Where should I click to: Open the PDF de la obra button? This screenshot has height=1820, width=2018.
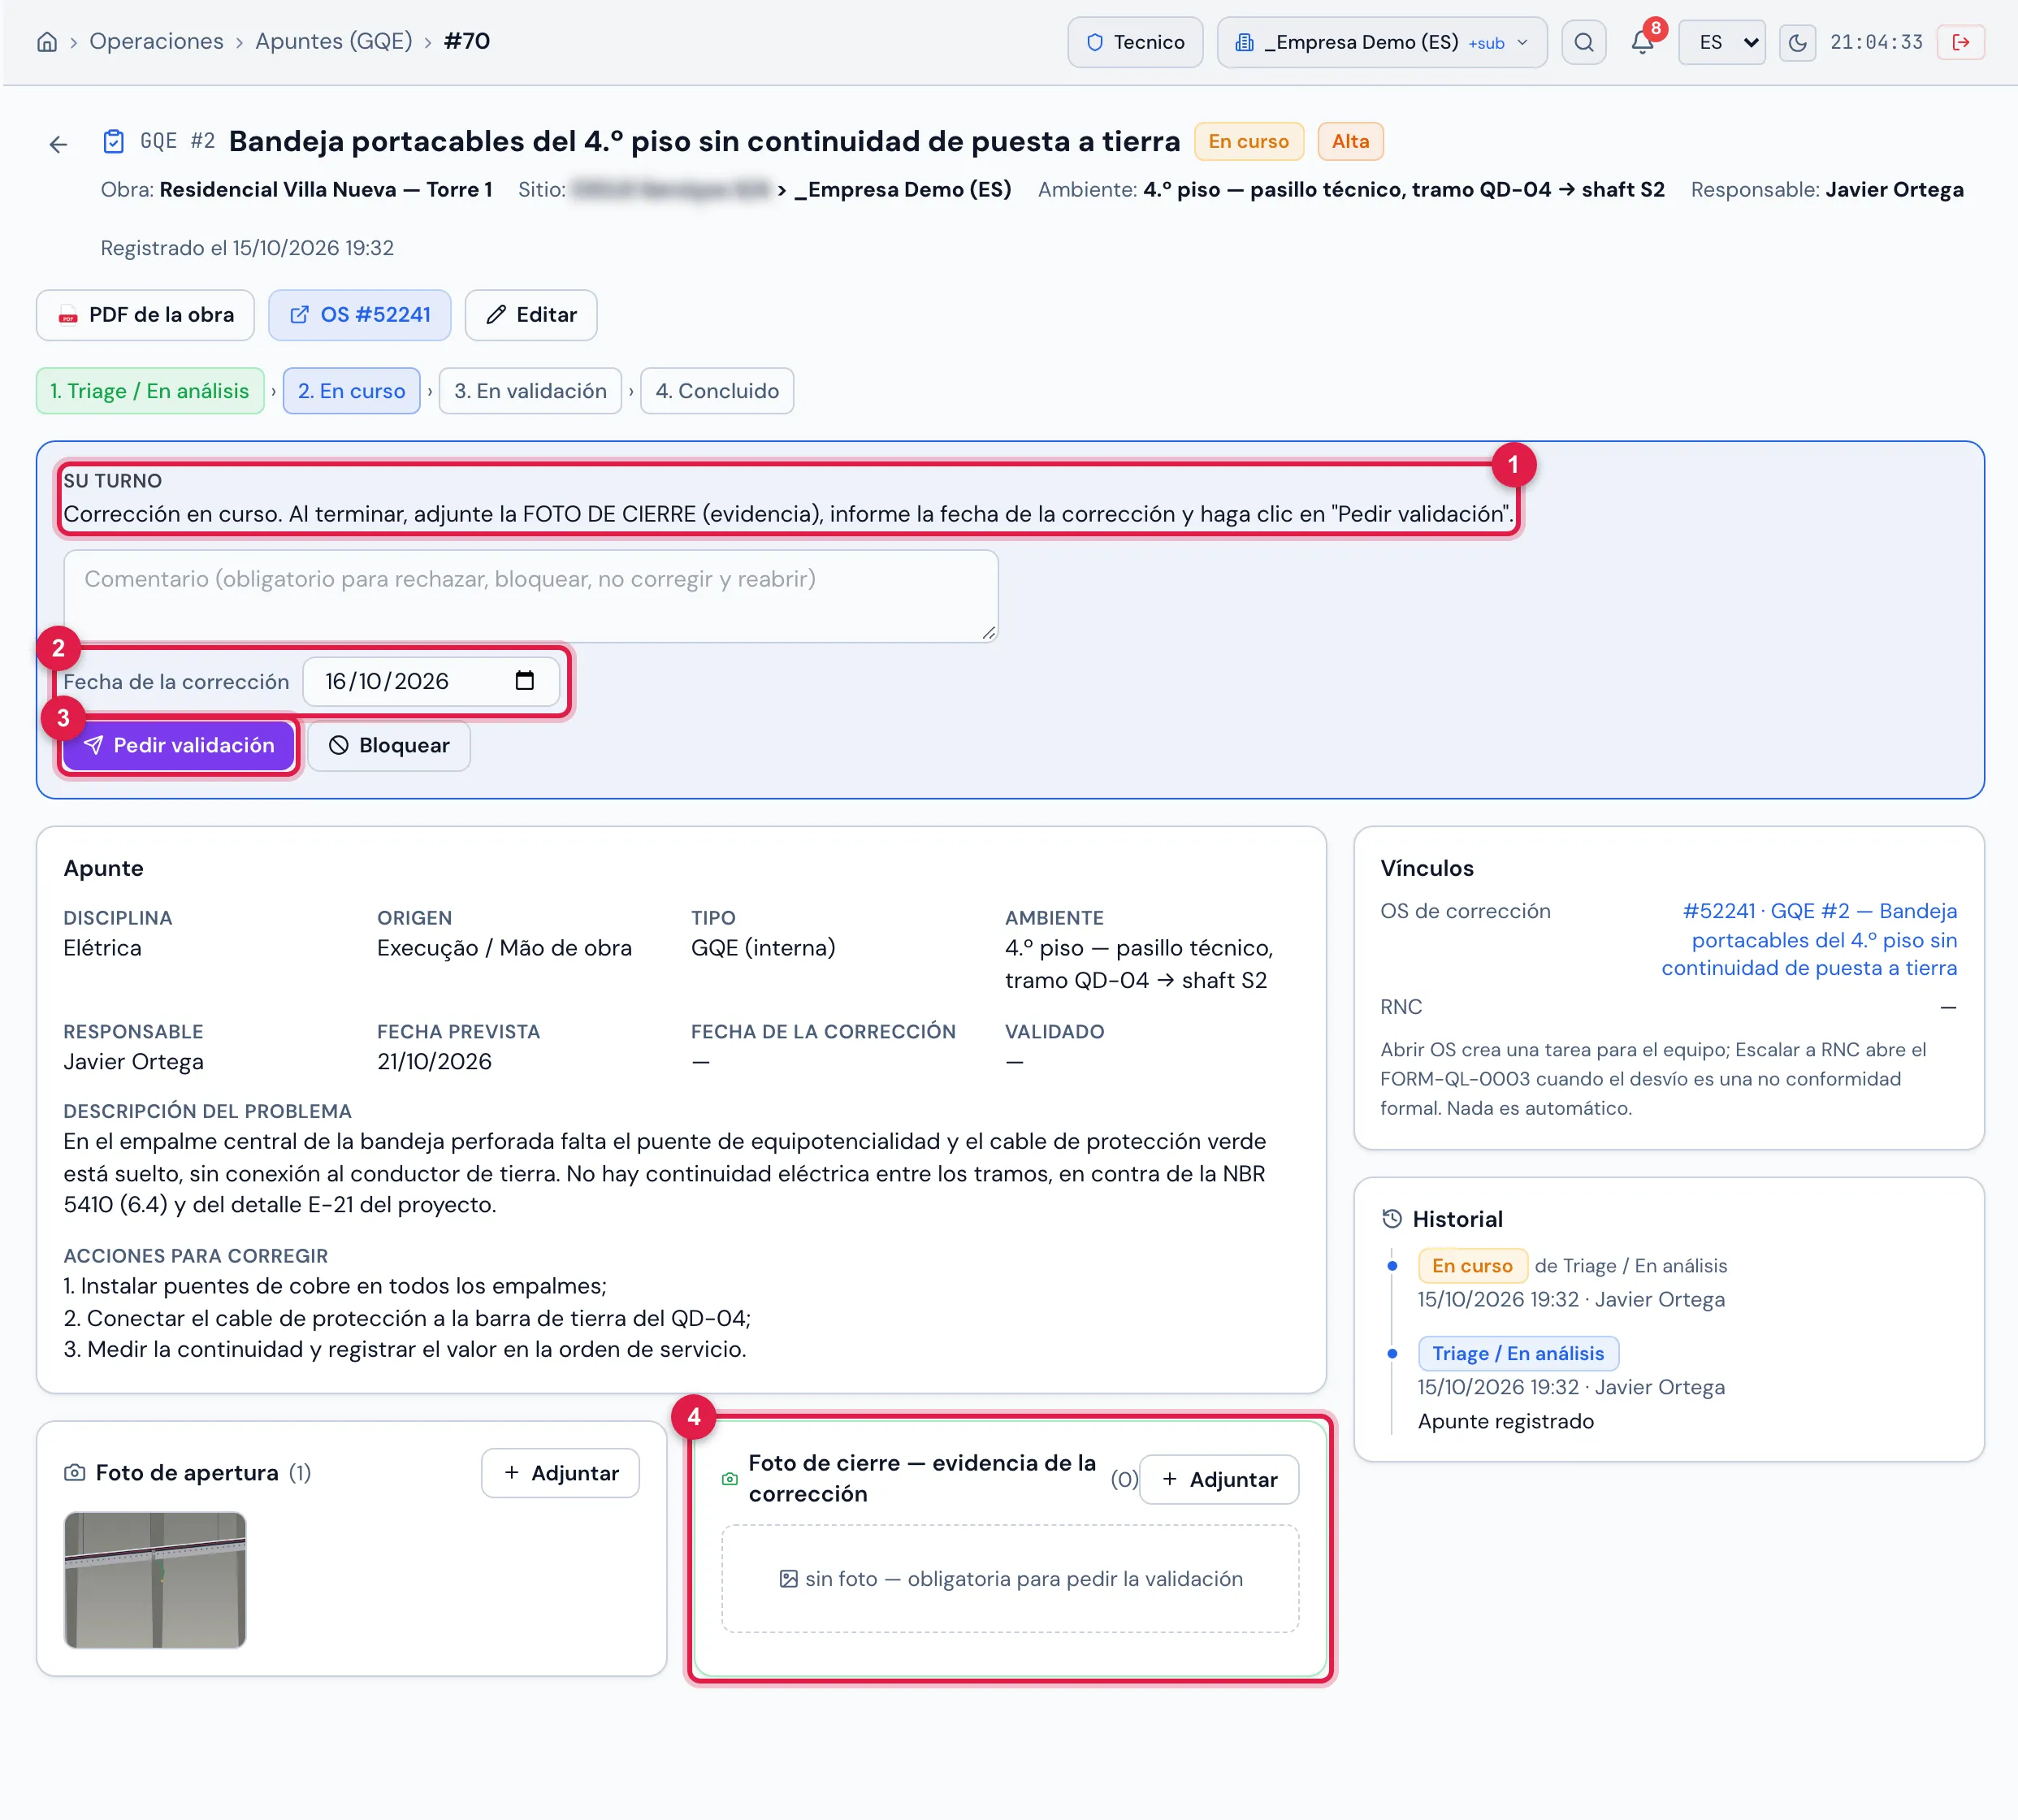pyautogui.click(x=145, y=315)
